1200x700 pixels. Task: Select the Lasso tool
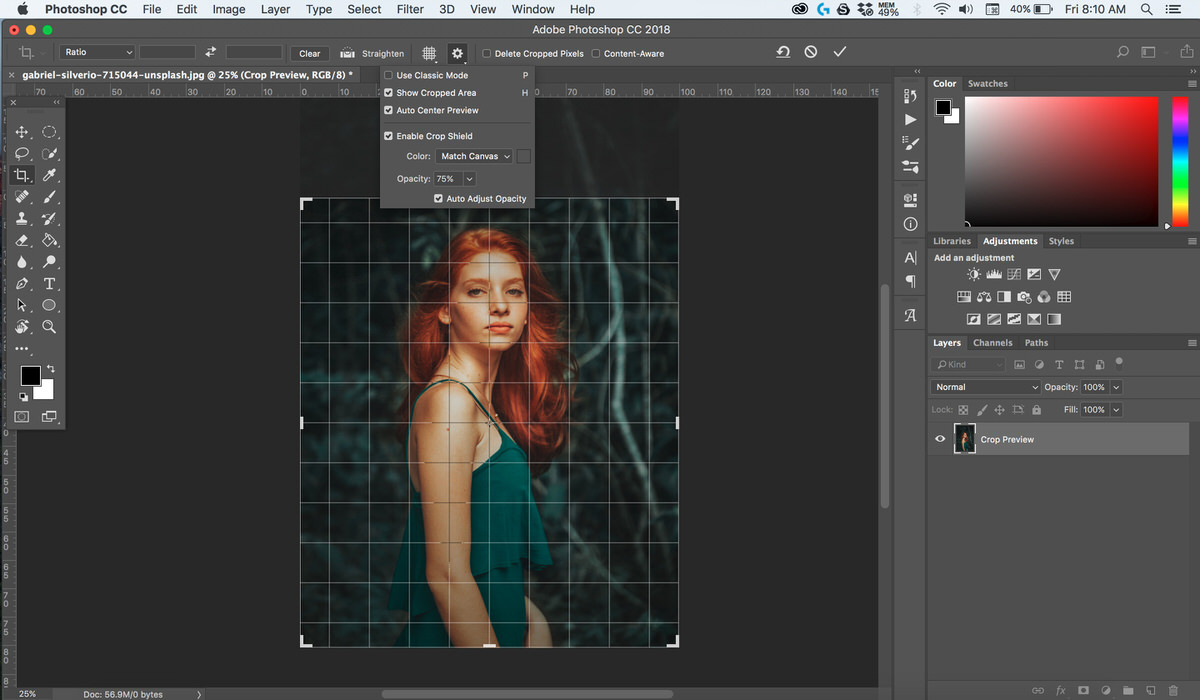[22, 154]
